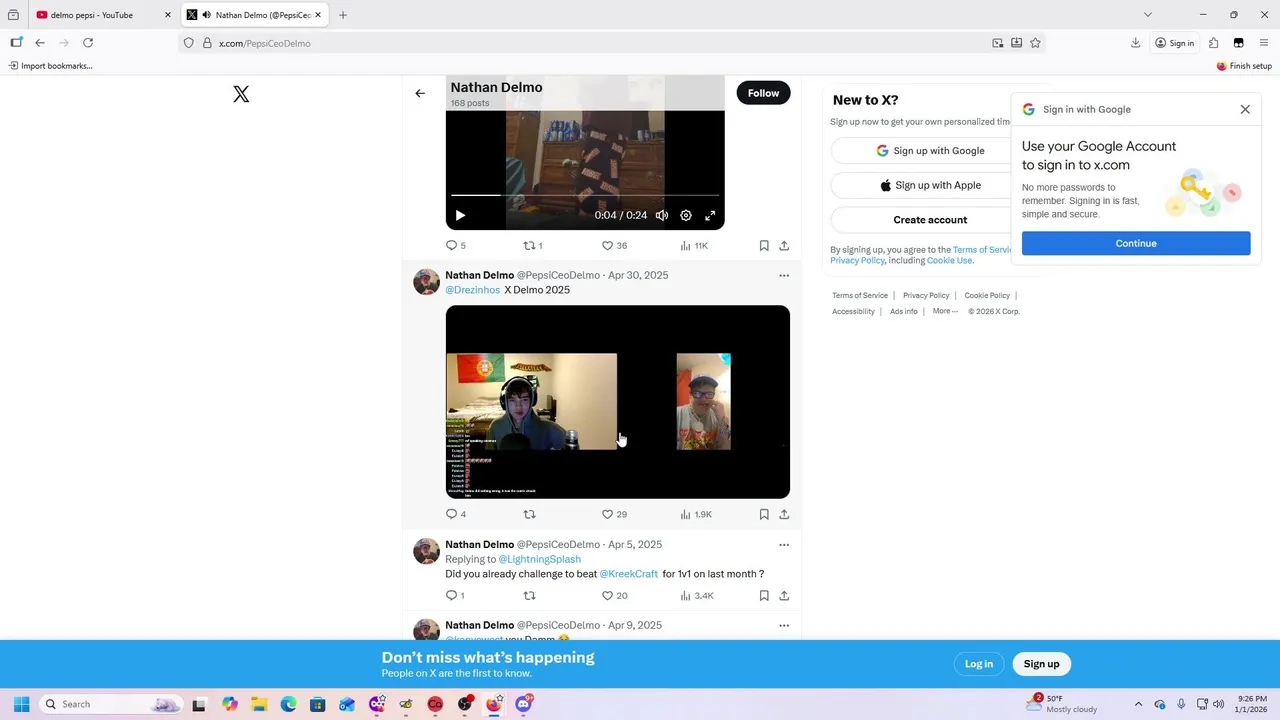This screenshot has width=1280, height=720.
Task: Bookmark this page with the star icon
Action: pyautogui.click(x=1035, y=43)
